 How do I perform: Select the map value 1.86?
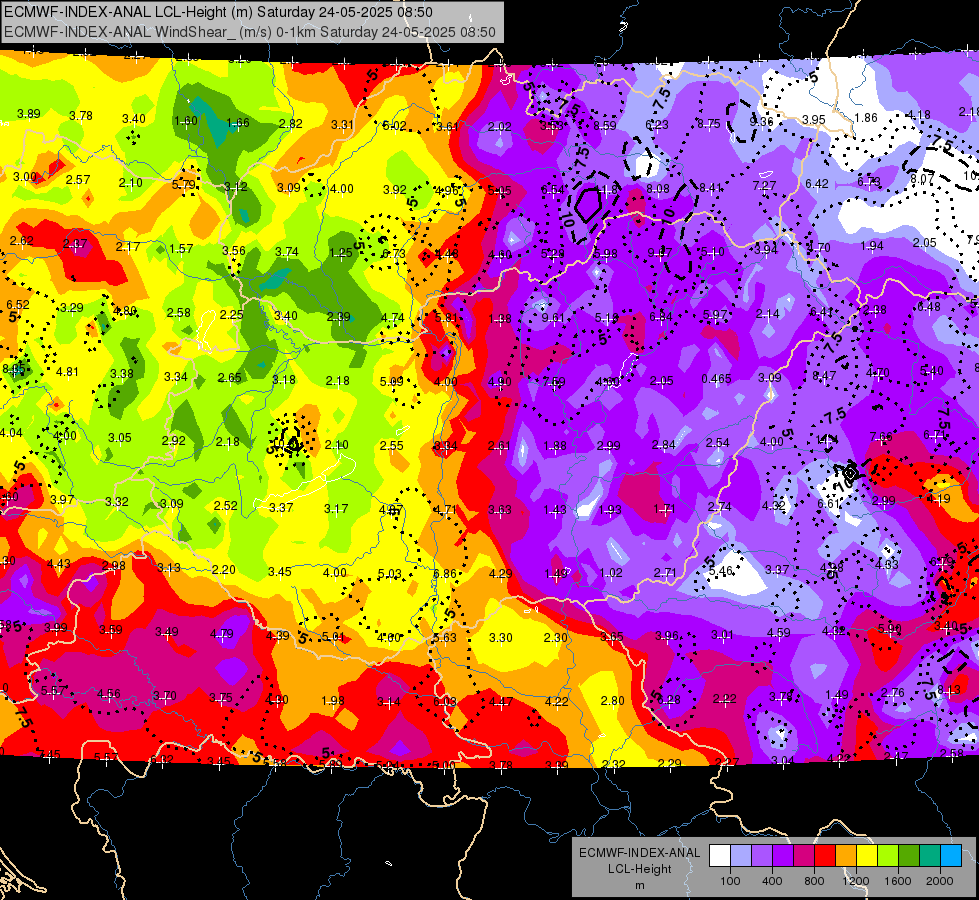(866, 117)
